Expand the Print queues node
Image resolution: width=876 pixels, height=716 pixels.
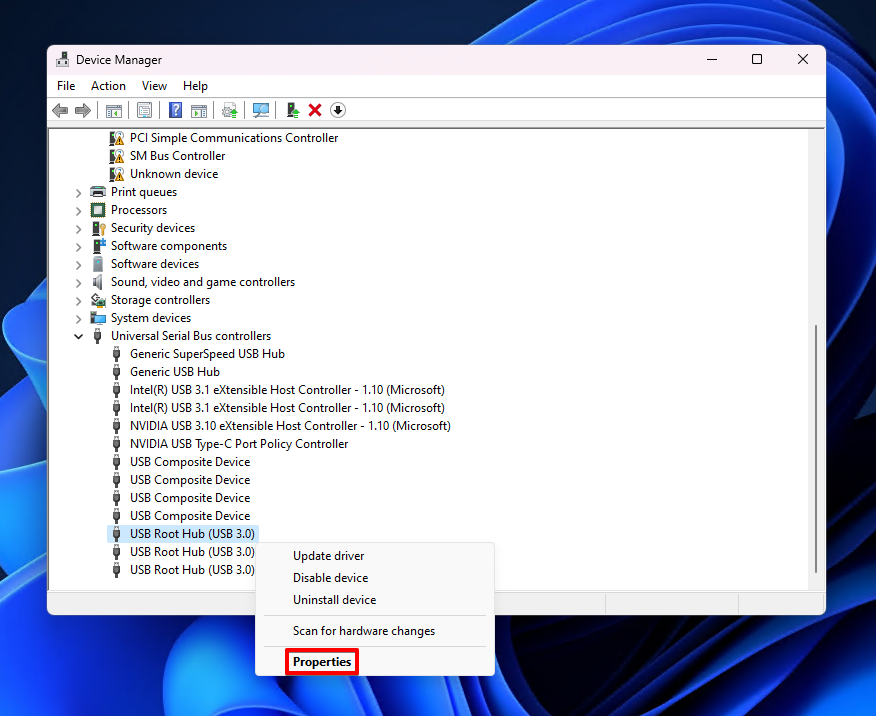coord(78,191)
